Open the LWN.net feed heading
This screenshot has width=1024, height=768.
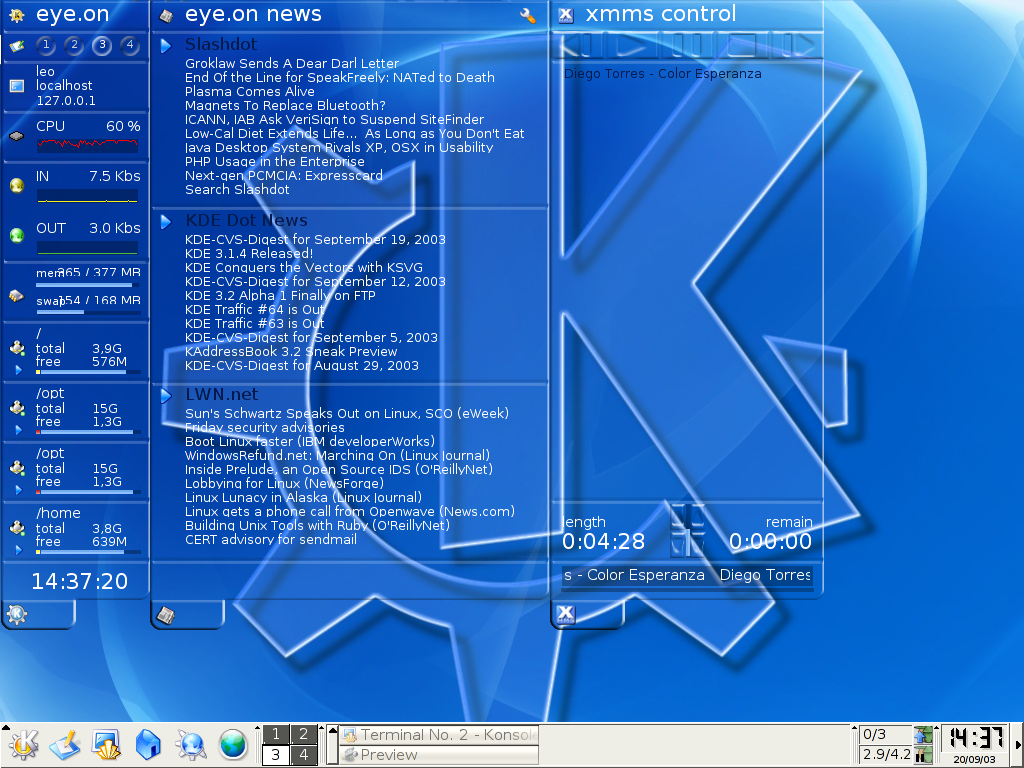tap(221, 394)
